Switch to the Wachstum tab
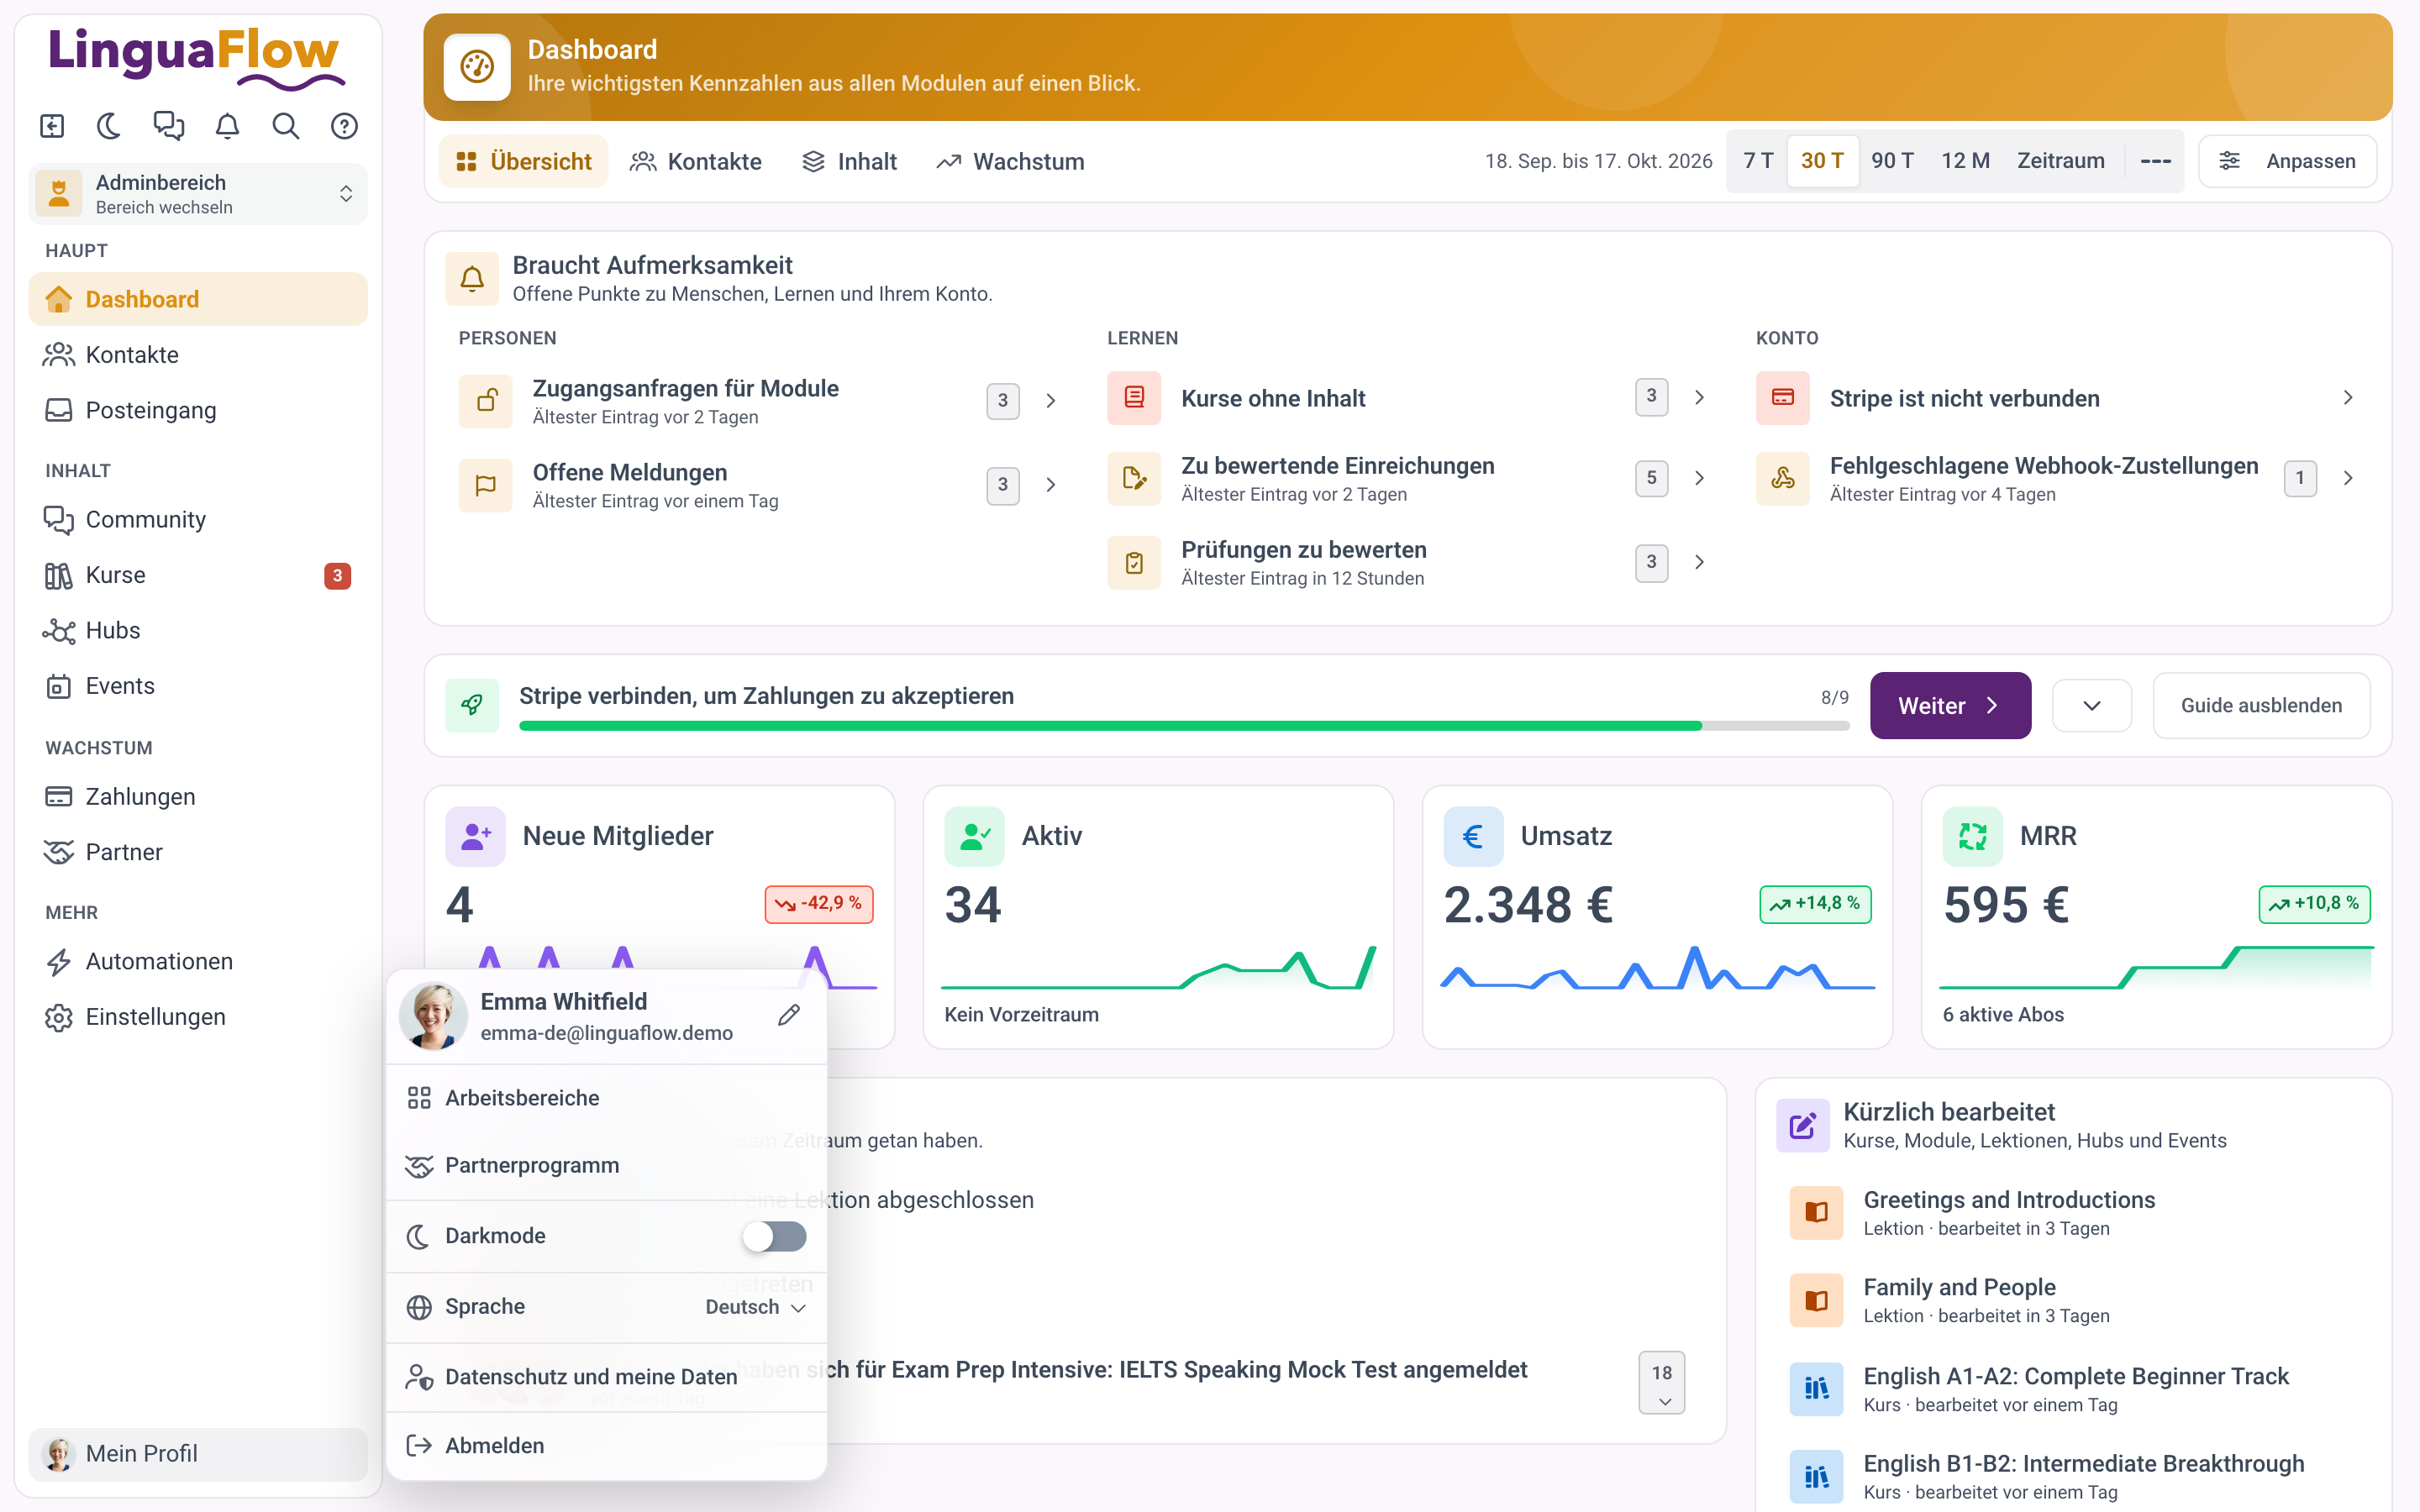Image resolution: width=2420 pixels, height=1512 pixels. point(1010,161)
